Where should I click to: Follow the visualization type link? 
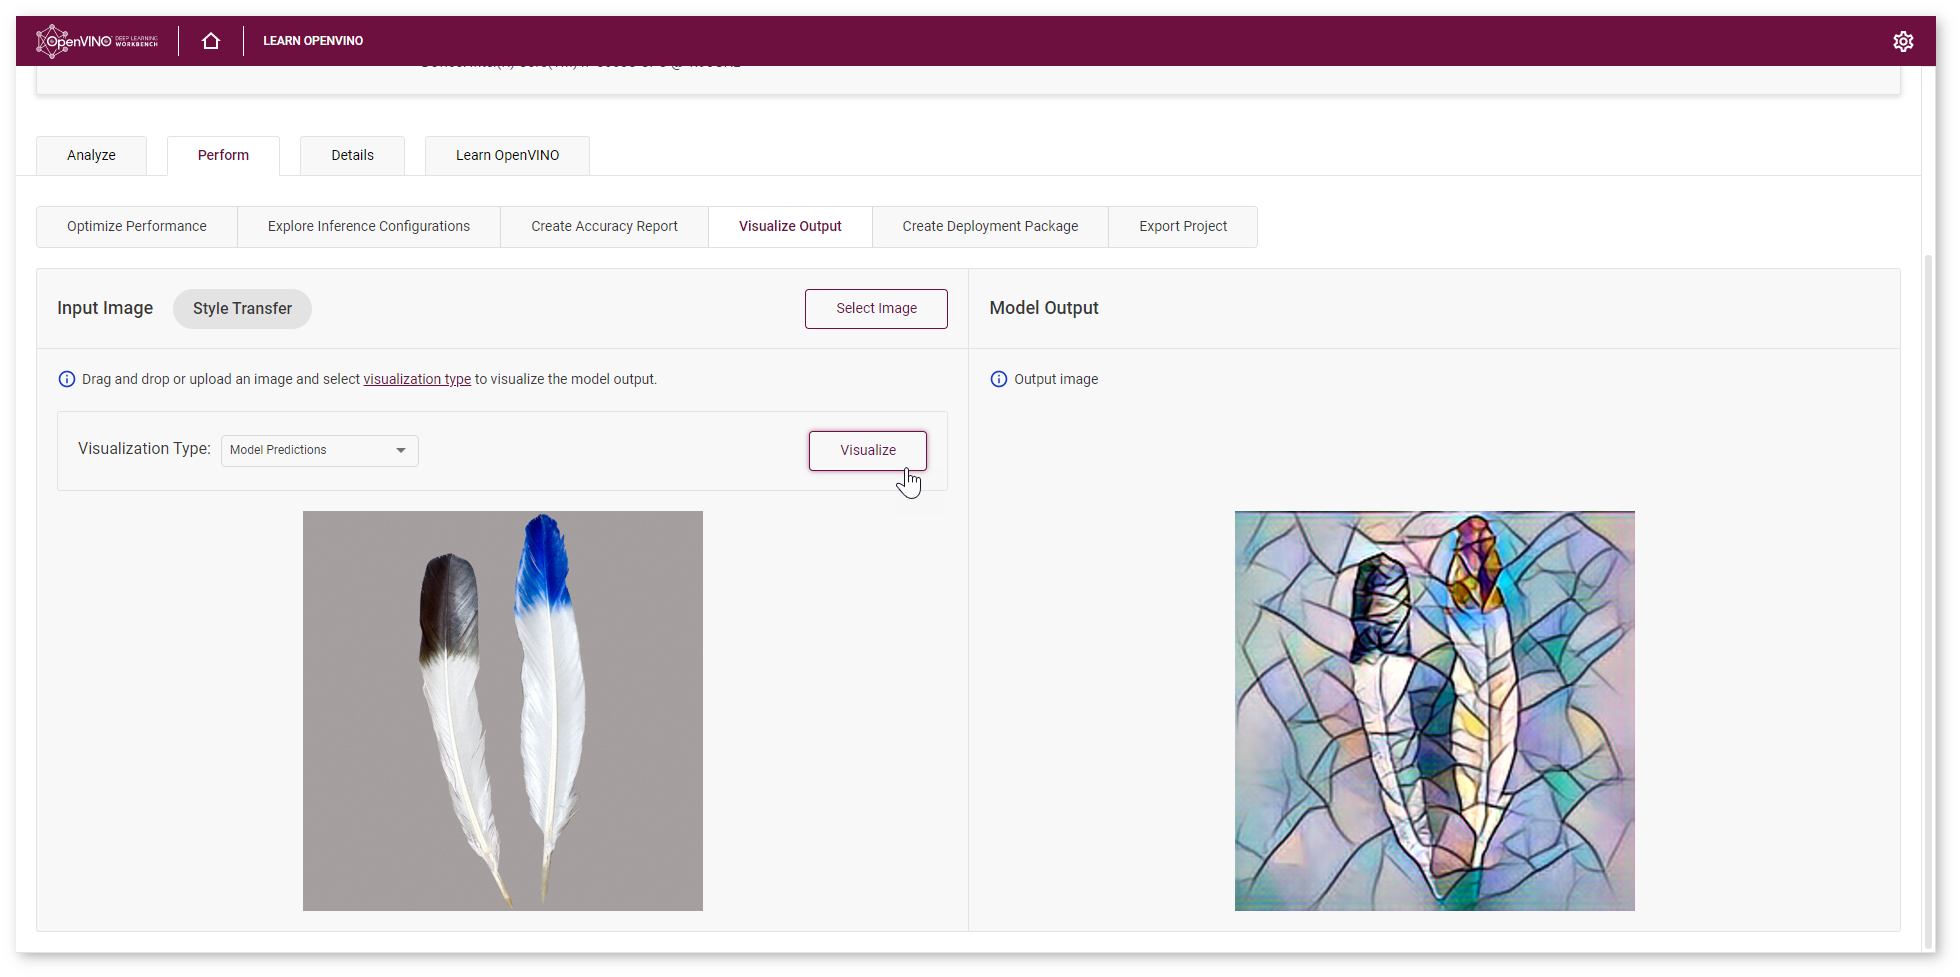click(x=417, y=379)
